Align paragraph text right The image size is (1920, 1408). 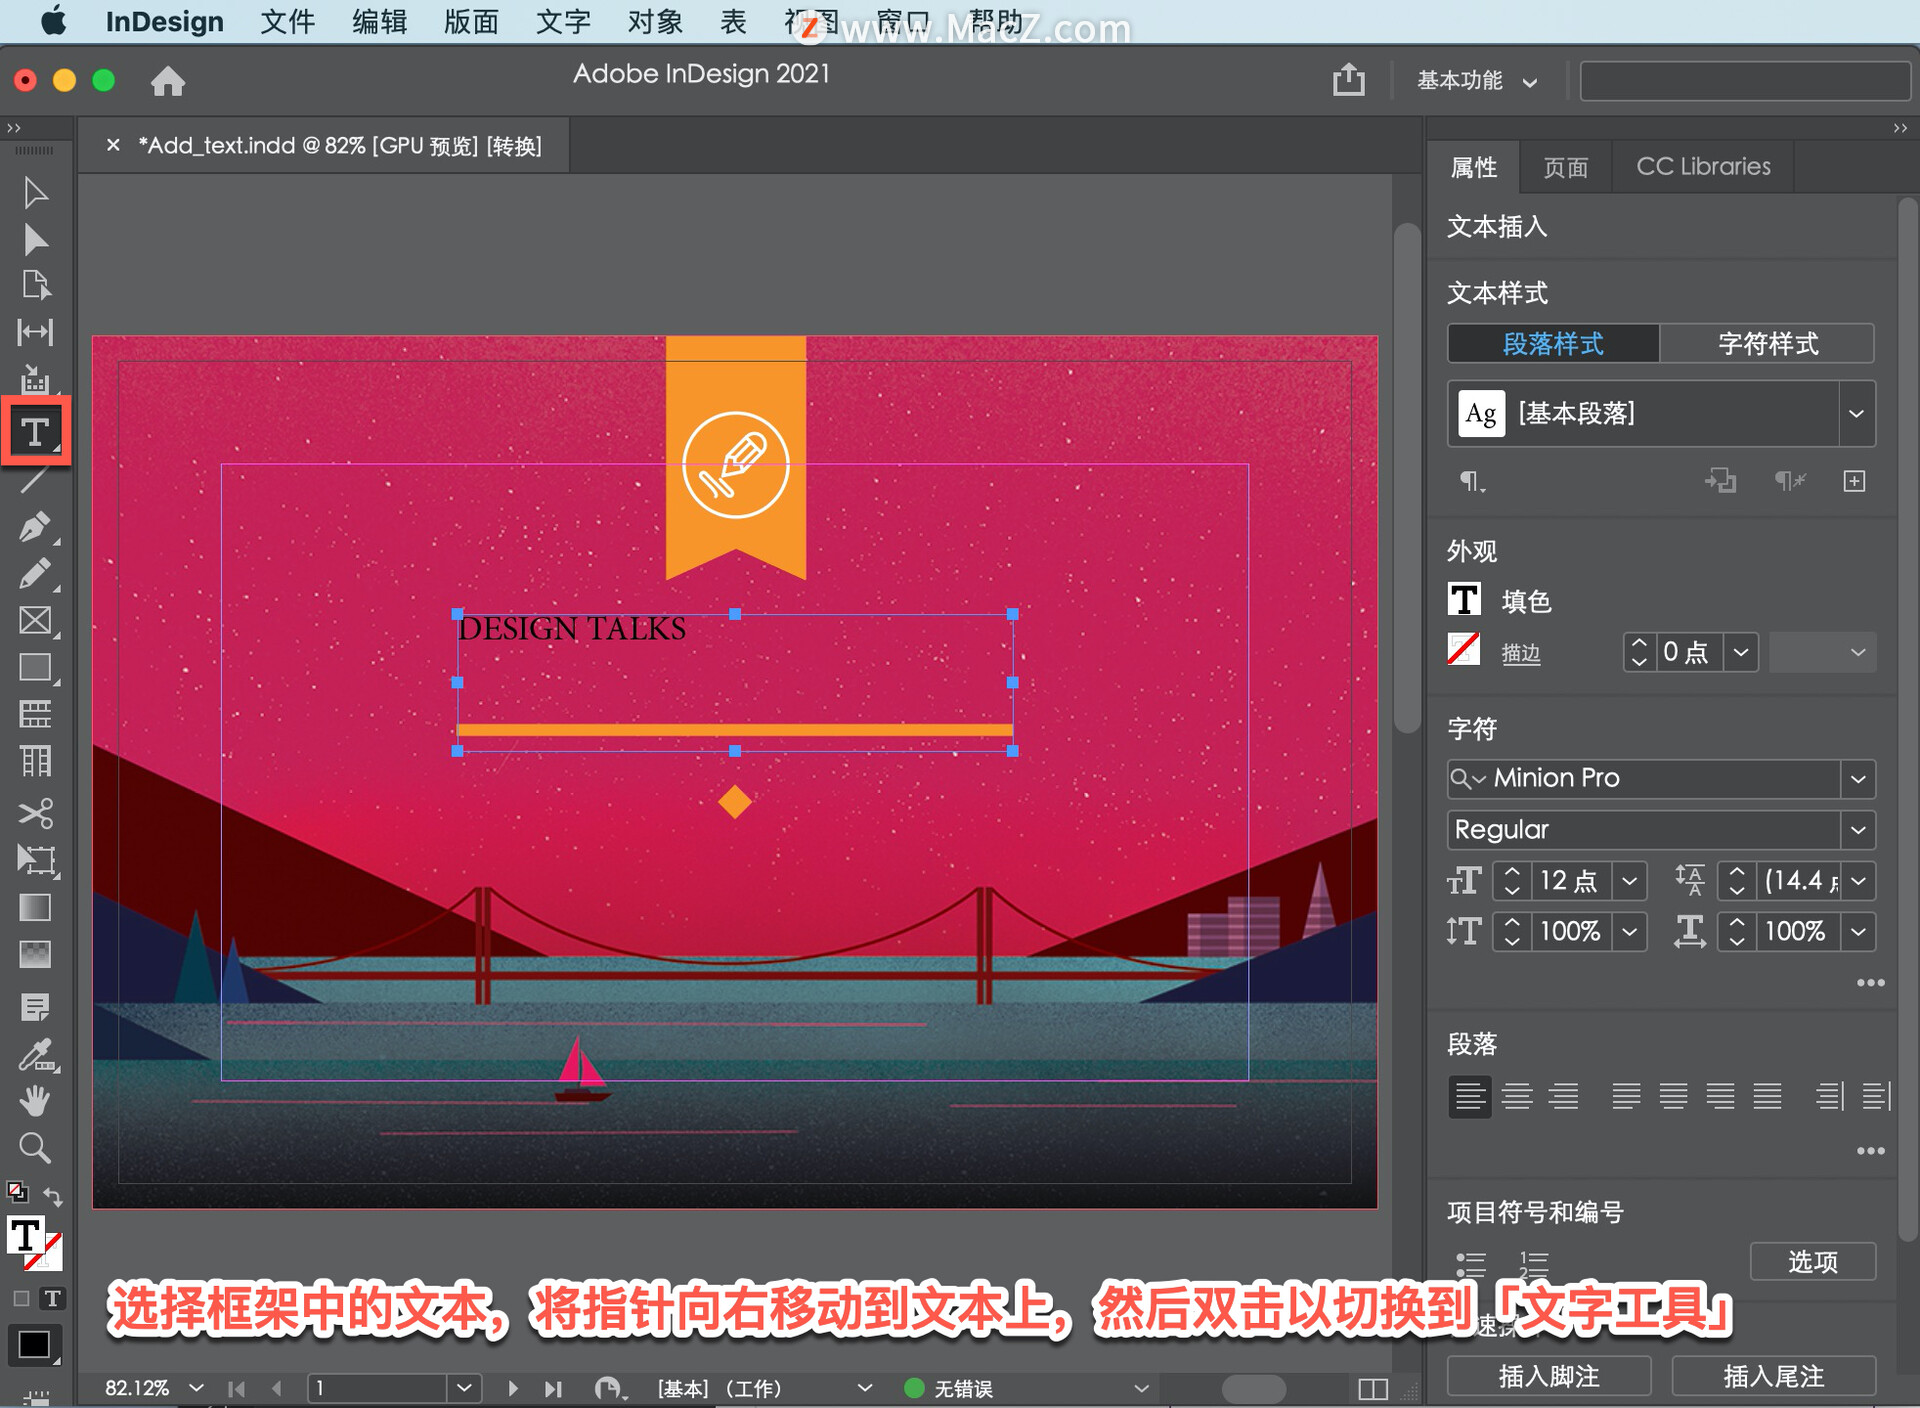tap(1564, 1096)
